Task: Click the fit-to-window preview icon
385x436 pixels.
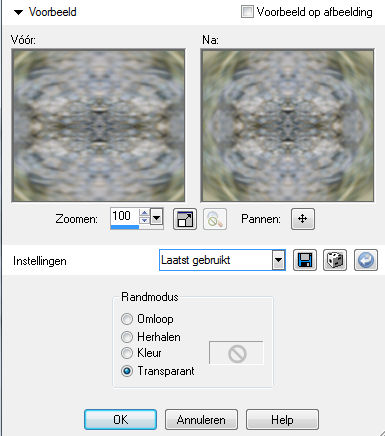Action: coord(185,219)
